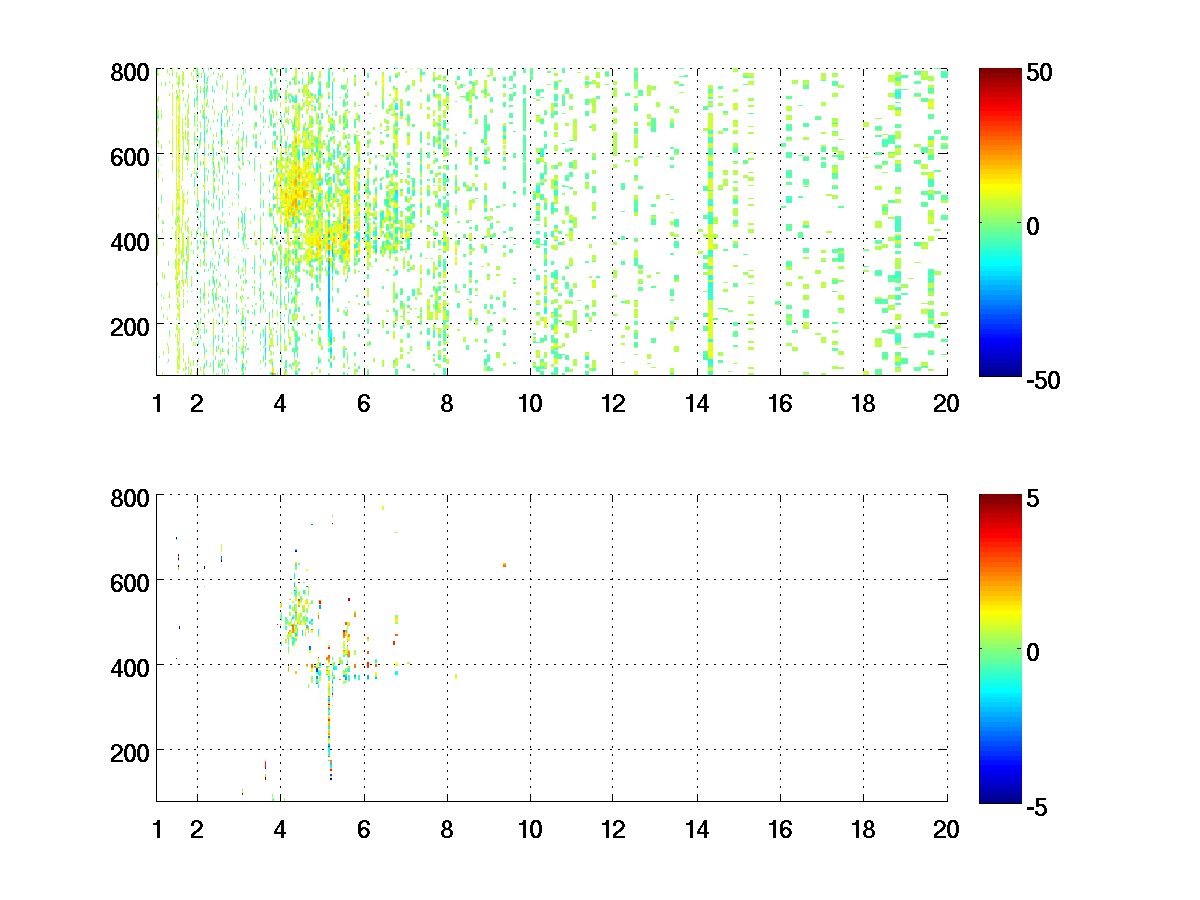Click y-axis tick '600' on top plot

[130, 156]
